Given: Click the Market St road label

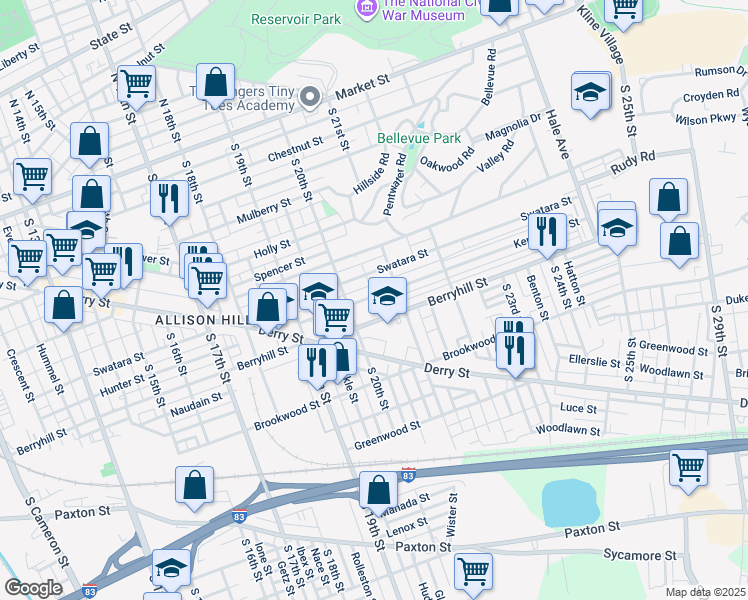Looking at the screenshot, I should pos(363,87).
